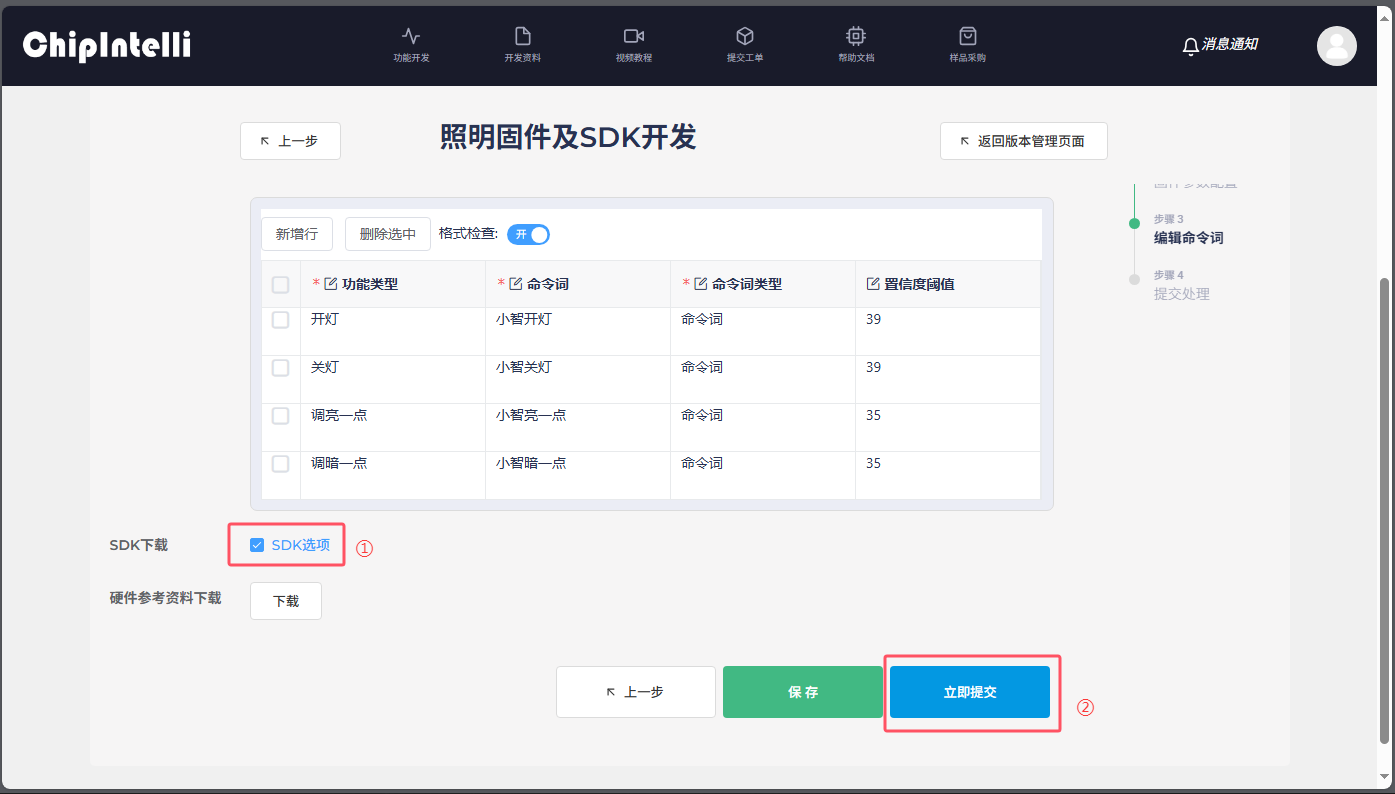This screenshot has width=1395, height=794.
Task: Check the 关灯 row checkbox
Action: tap(281, 368)
